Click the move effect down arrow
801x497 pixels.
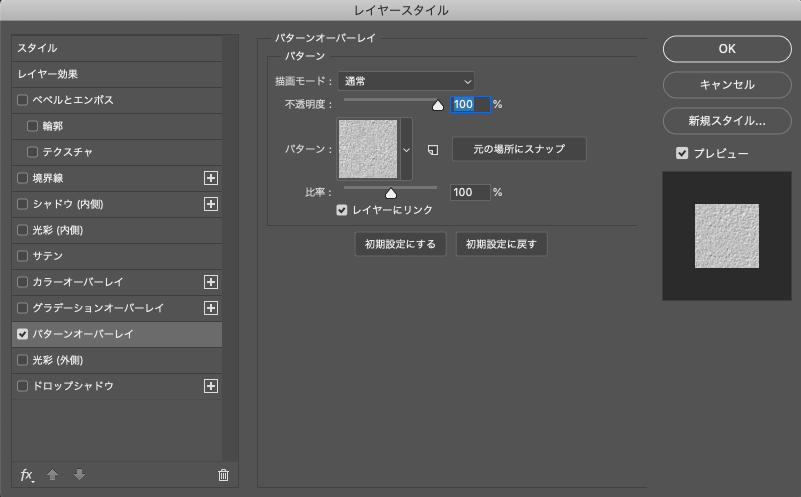[79, 475]
